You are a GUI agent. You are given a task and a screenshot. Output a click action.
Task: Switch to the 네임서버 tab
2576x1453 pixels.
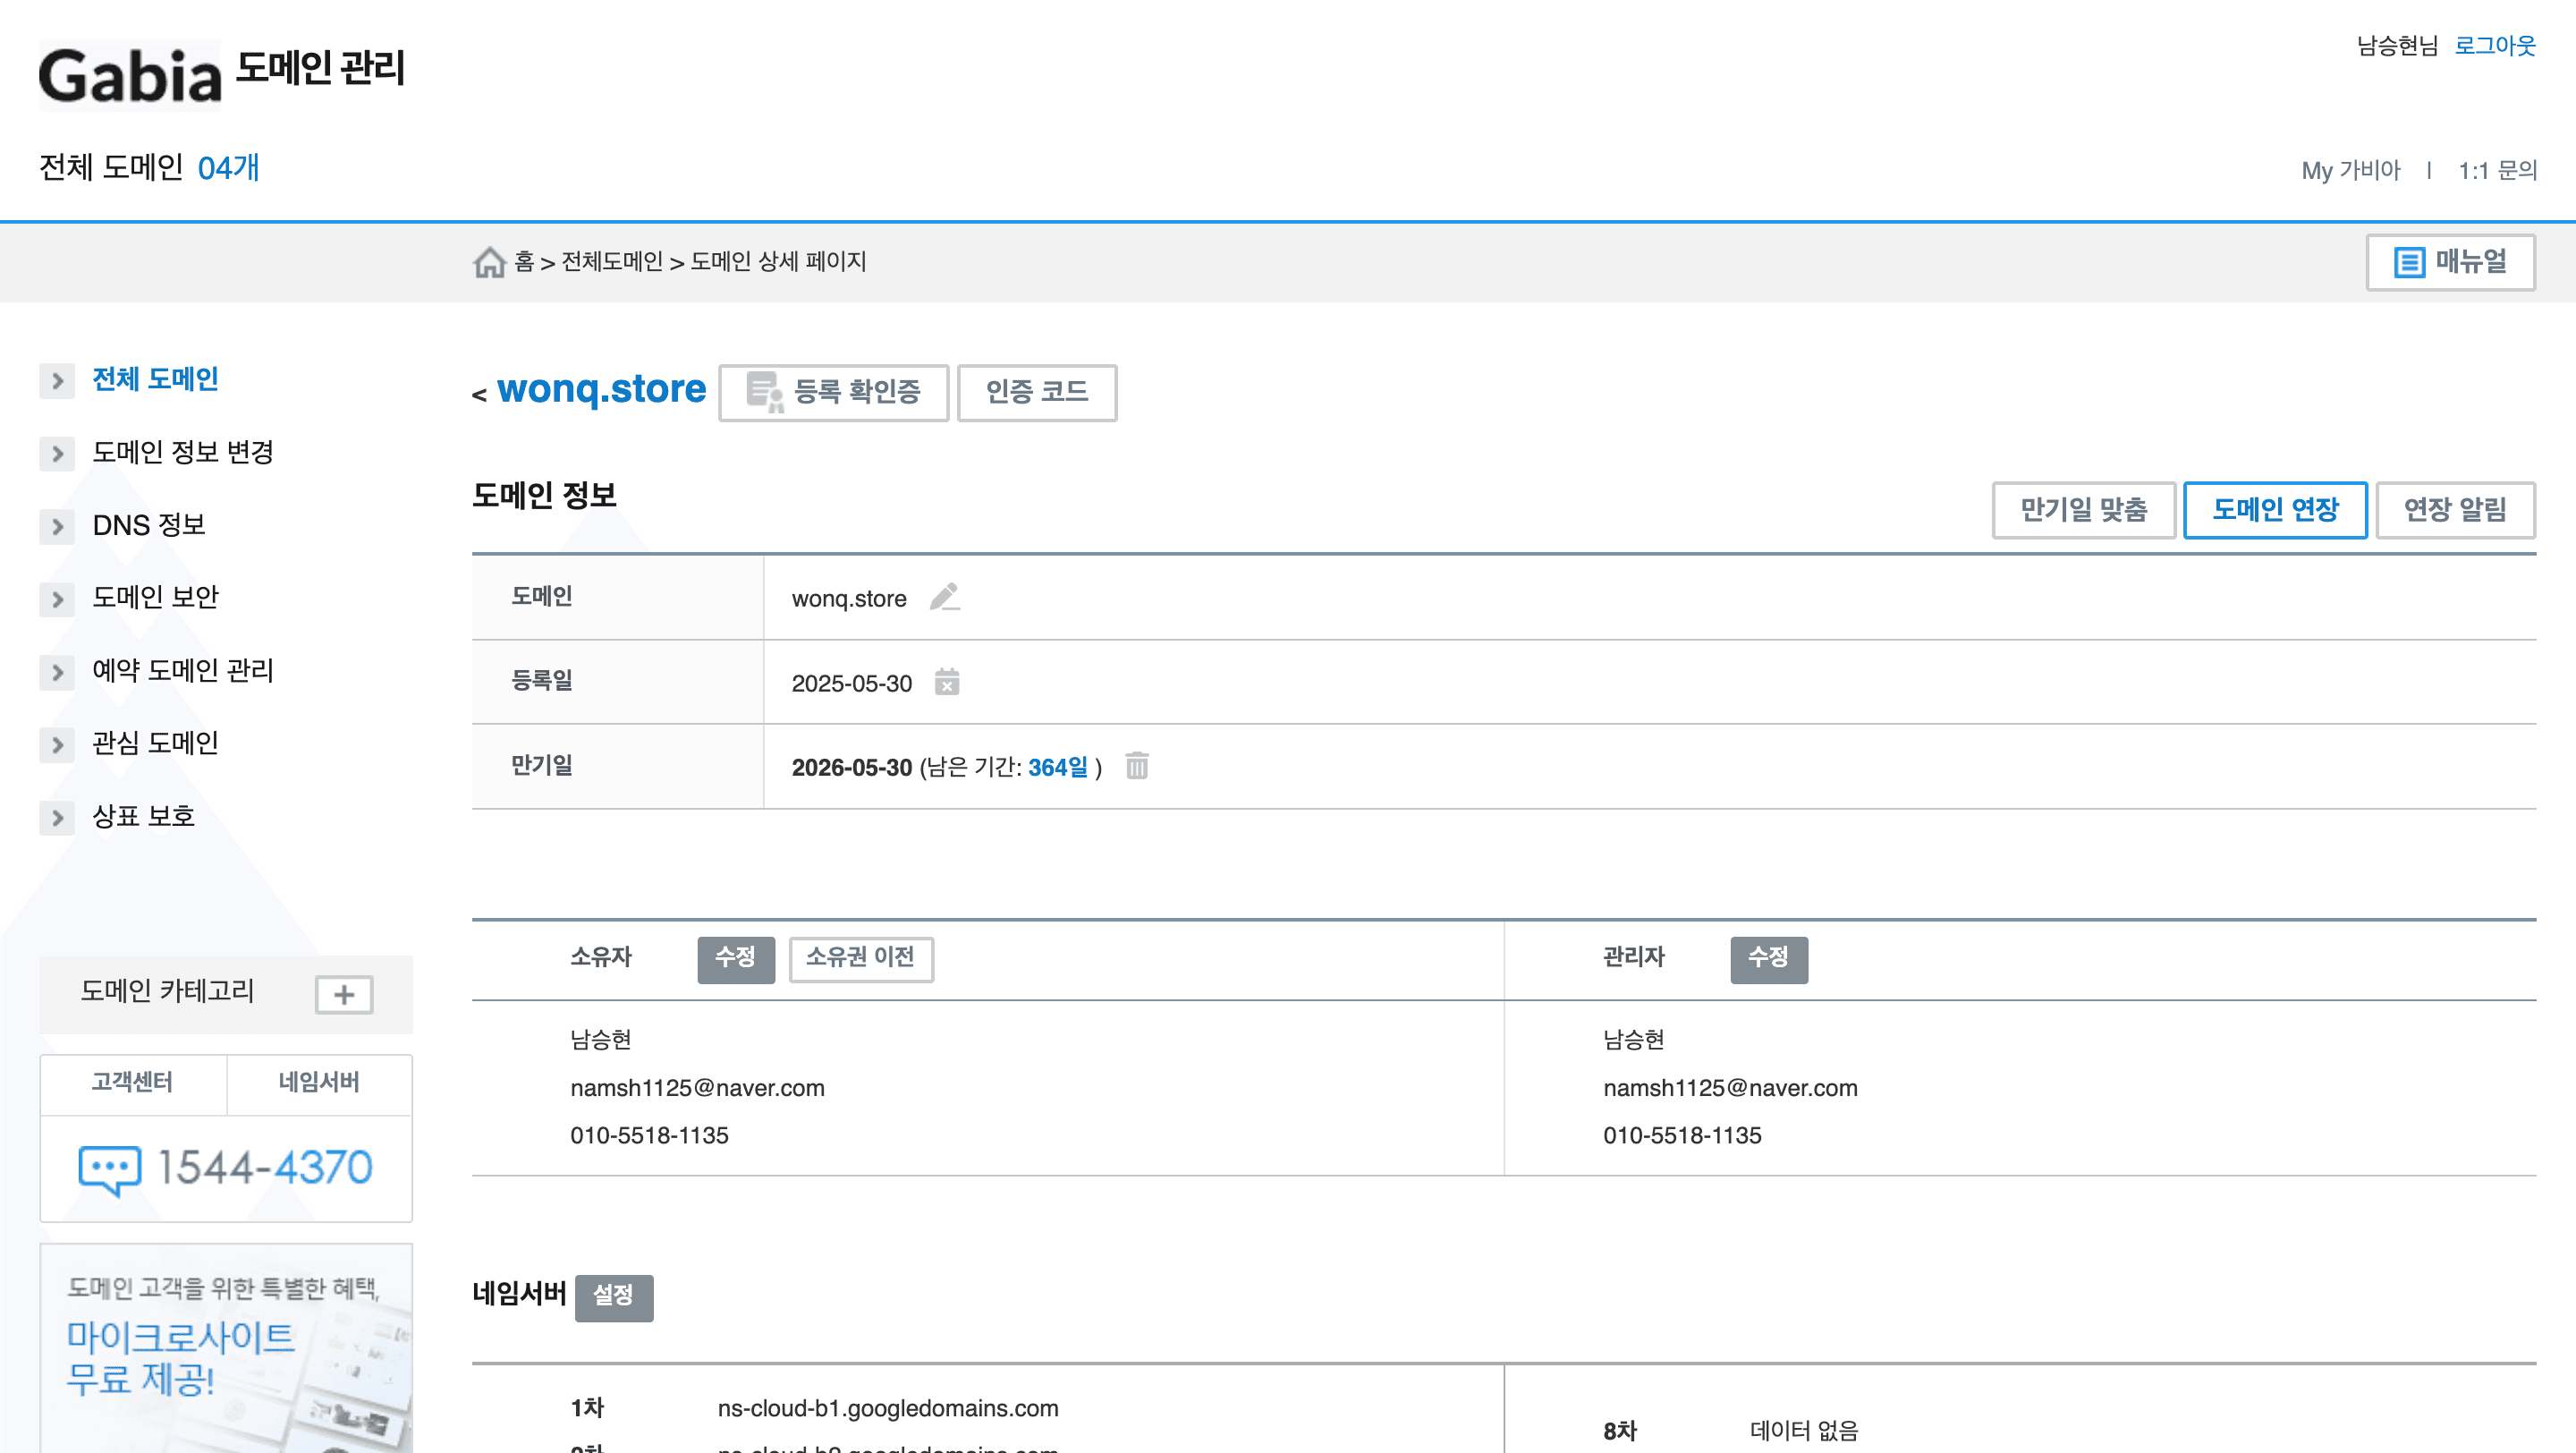(319, 1082)
